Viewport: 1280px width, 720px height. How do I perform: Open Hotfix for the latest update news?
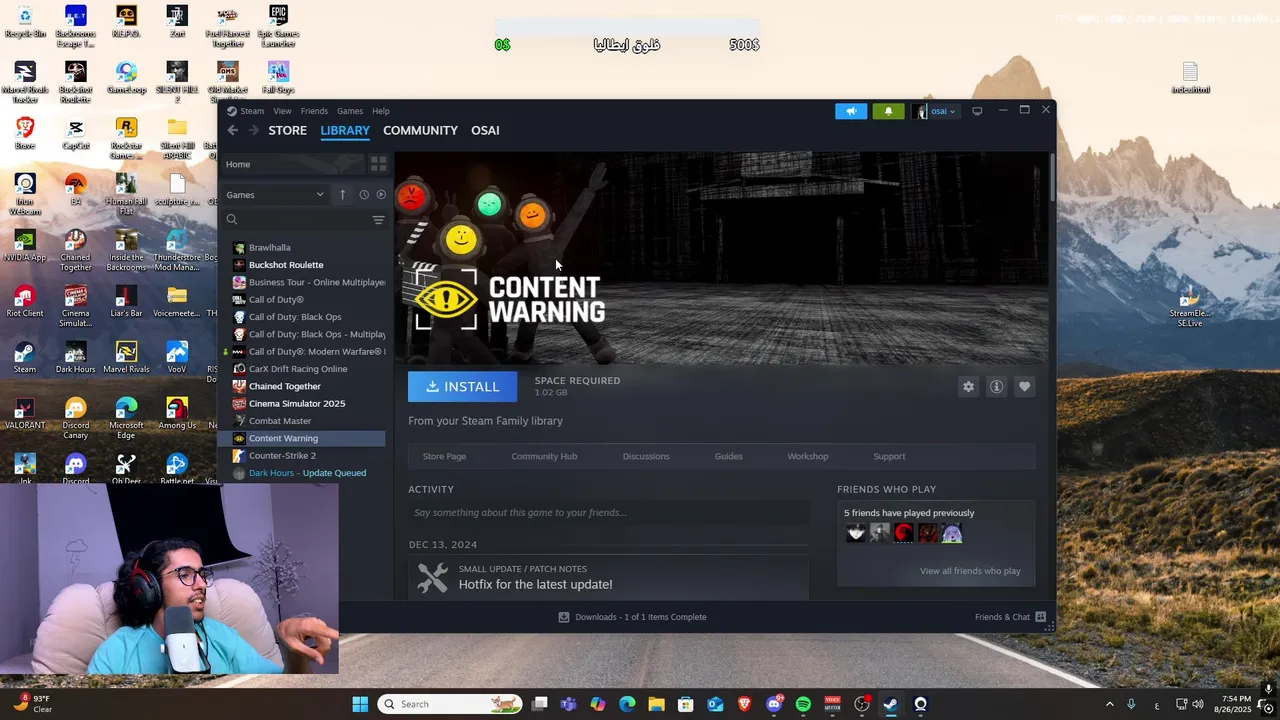pyautogui.click(x=535, y=584)
